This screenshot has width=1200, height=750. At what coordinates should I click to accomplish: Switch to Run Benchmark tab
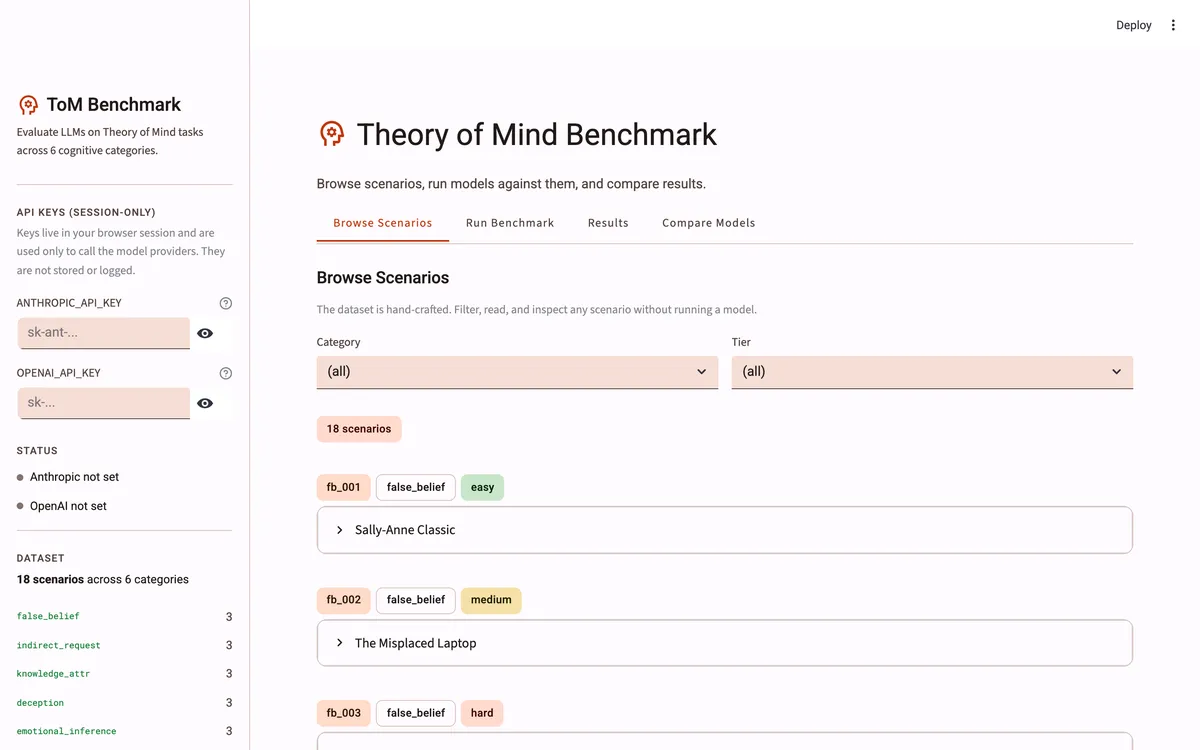(510, 223)
